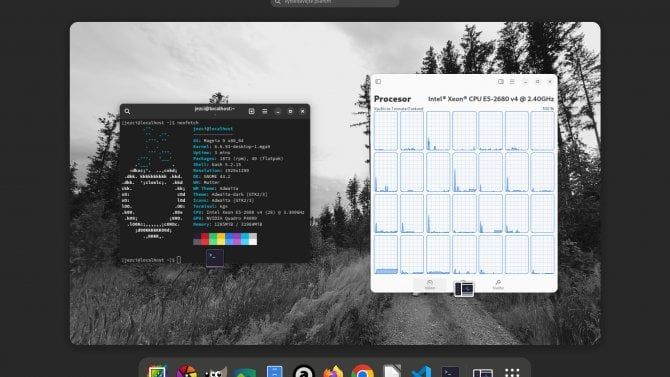Screen dimensions: 670x377
Task: Click the Procesor heading in the monitor window
Action: tap(392, 99)
